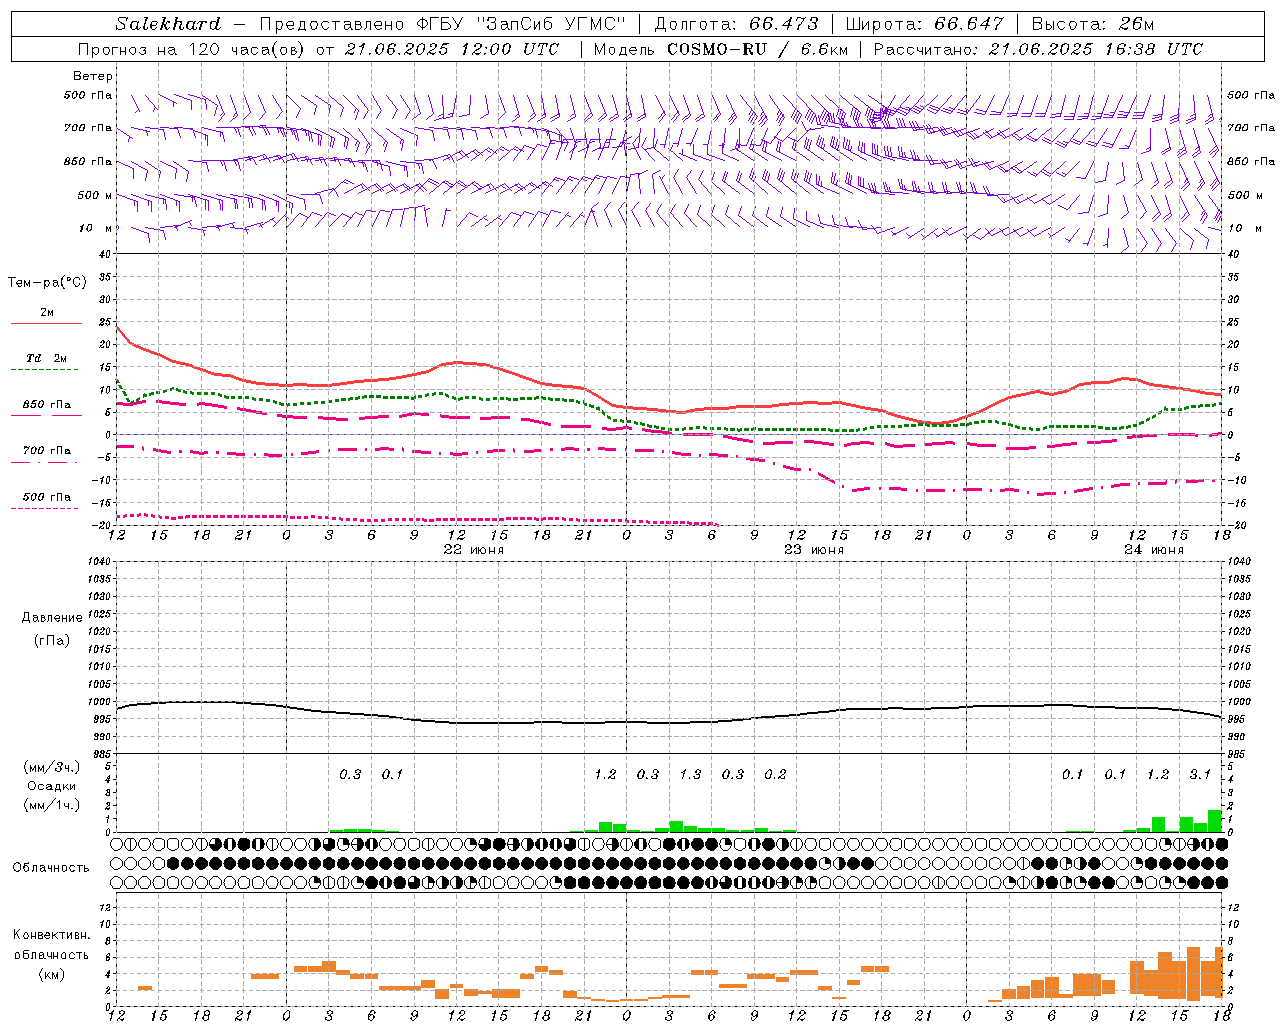
Task: Click the red solid 2м legend line
Action: click(46, 324)
